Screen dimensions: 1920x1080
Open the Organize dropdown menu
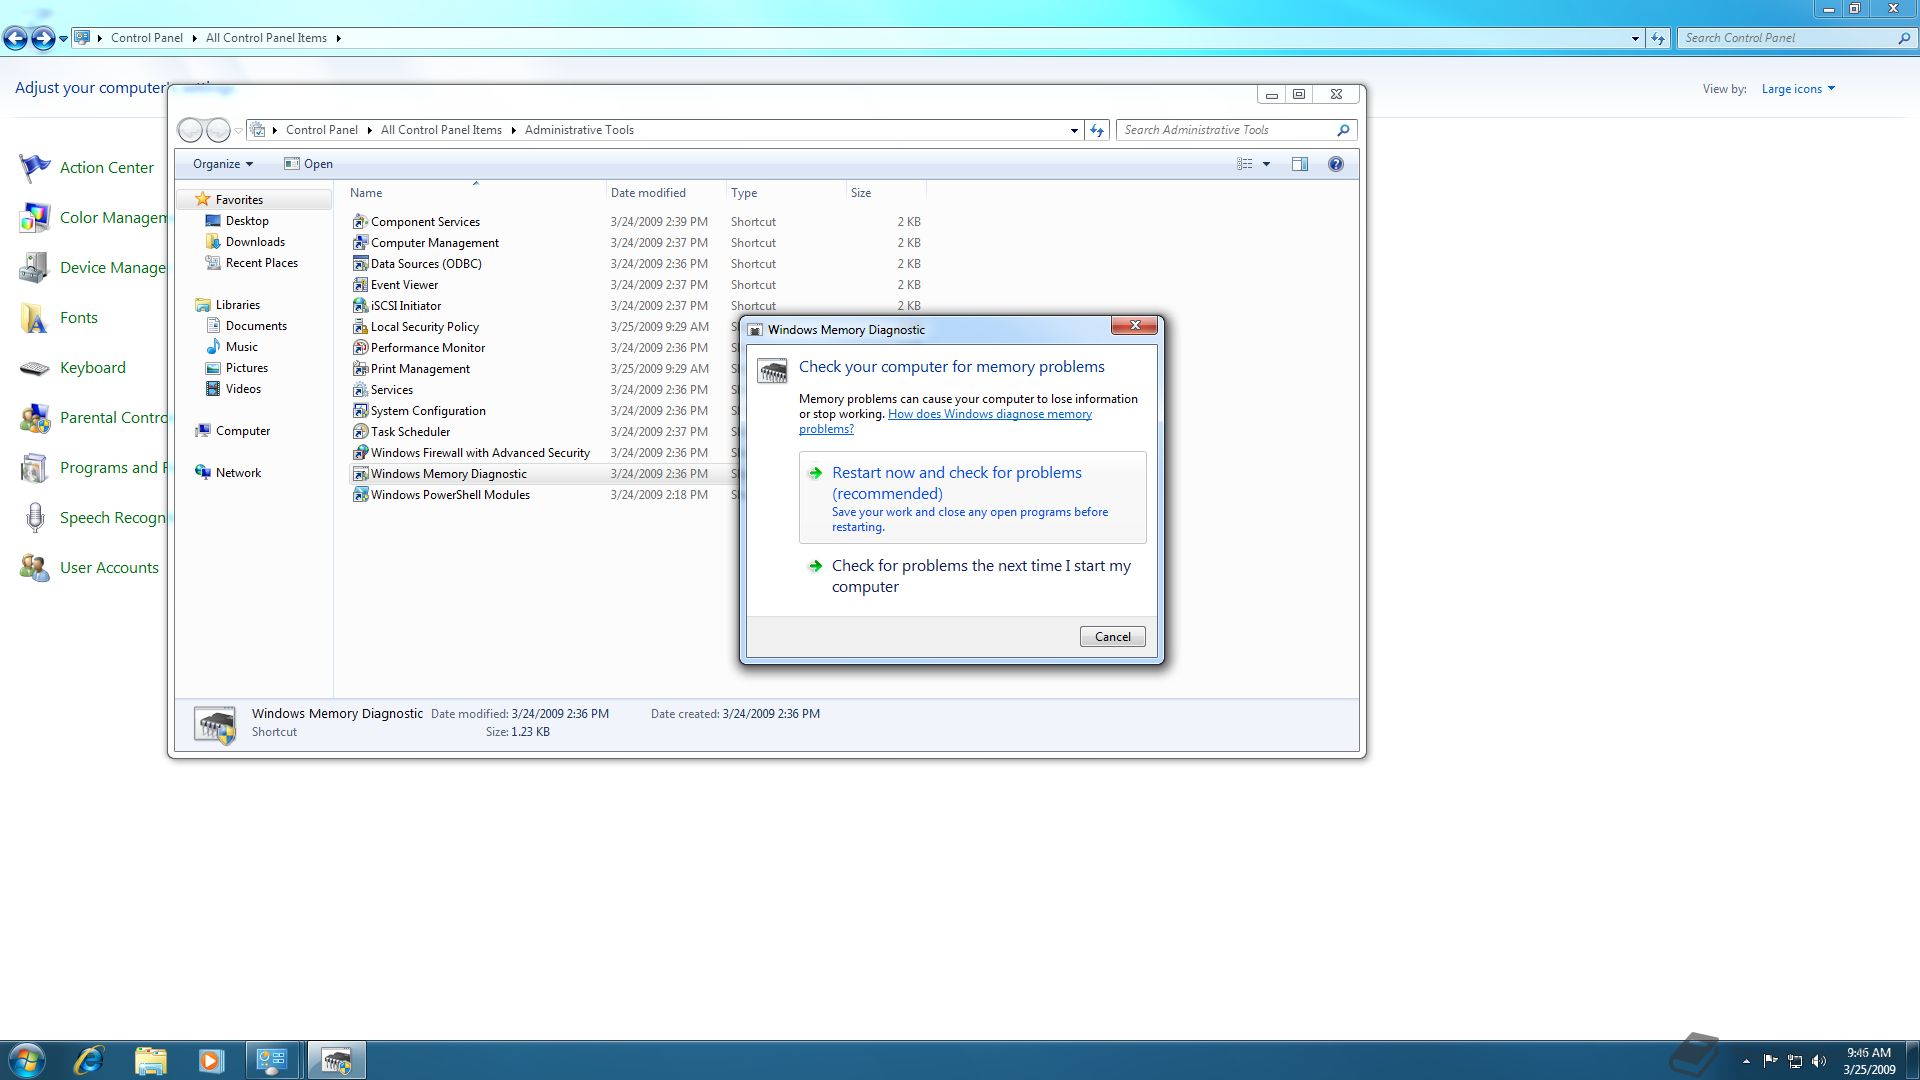click(222, 164)
